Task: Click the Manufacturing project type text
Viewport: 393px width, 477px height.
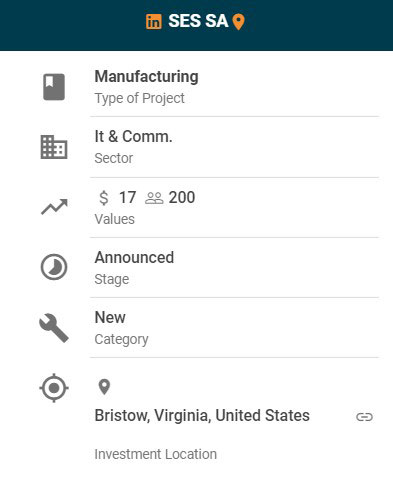Action: pyautogui.click(x=146, y=77)
